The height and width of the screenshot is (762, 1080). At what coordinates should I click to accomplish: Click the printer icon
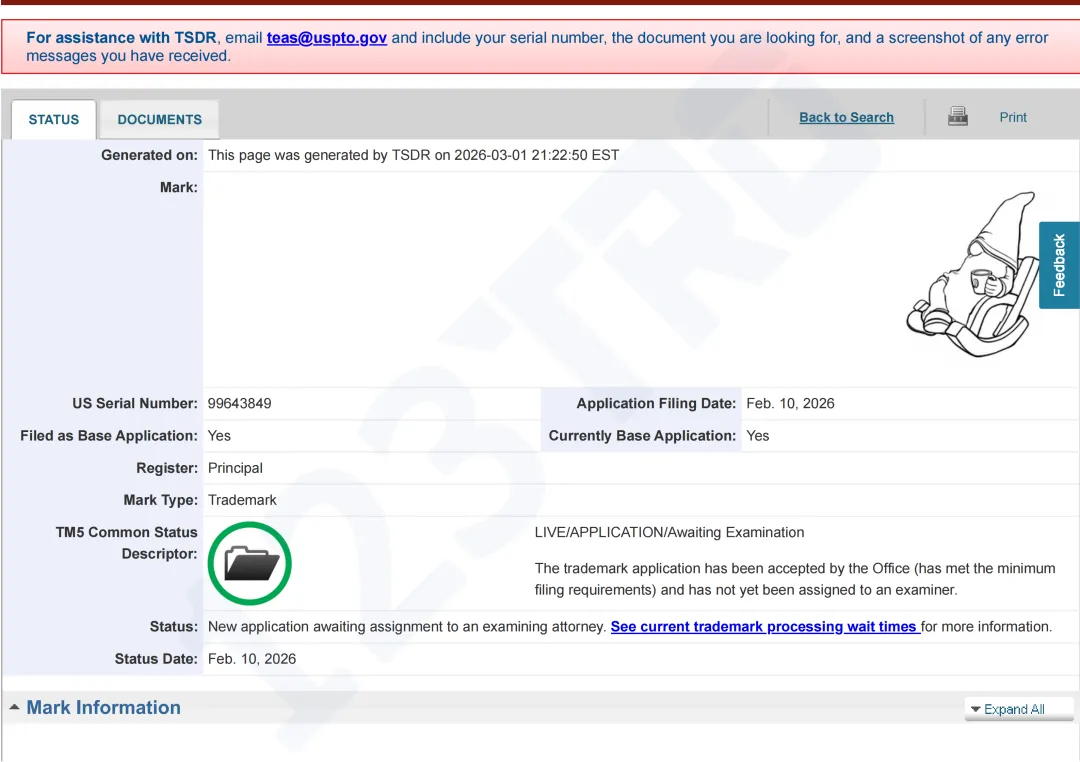tap(957, 116)
